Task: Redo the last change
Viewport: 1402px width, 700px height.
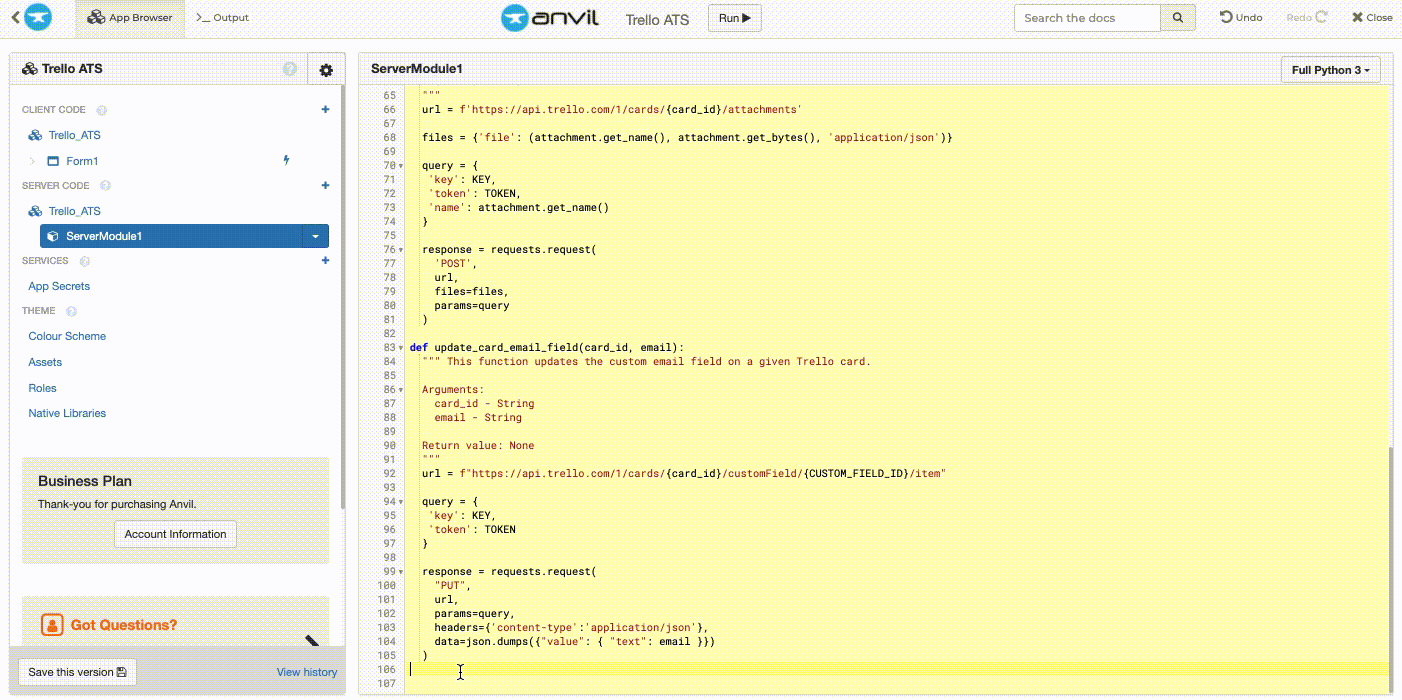Action: [1306, 18]
